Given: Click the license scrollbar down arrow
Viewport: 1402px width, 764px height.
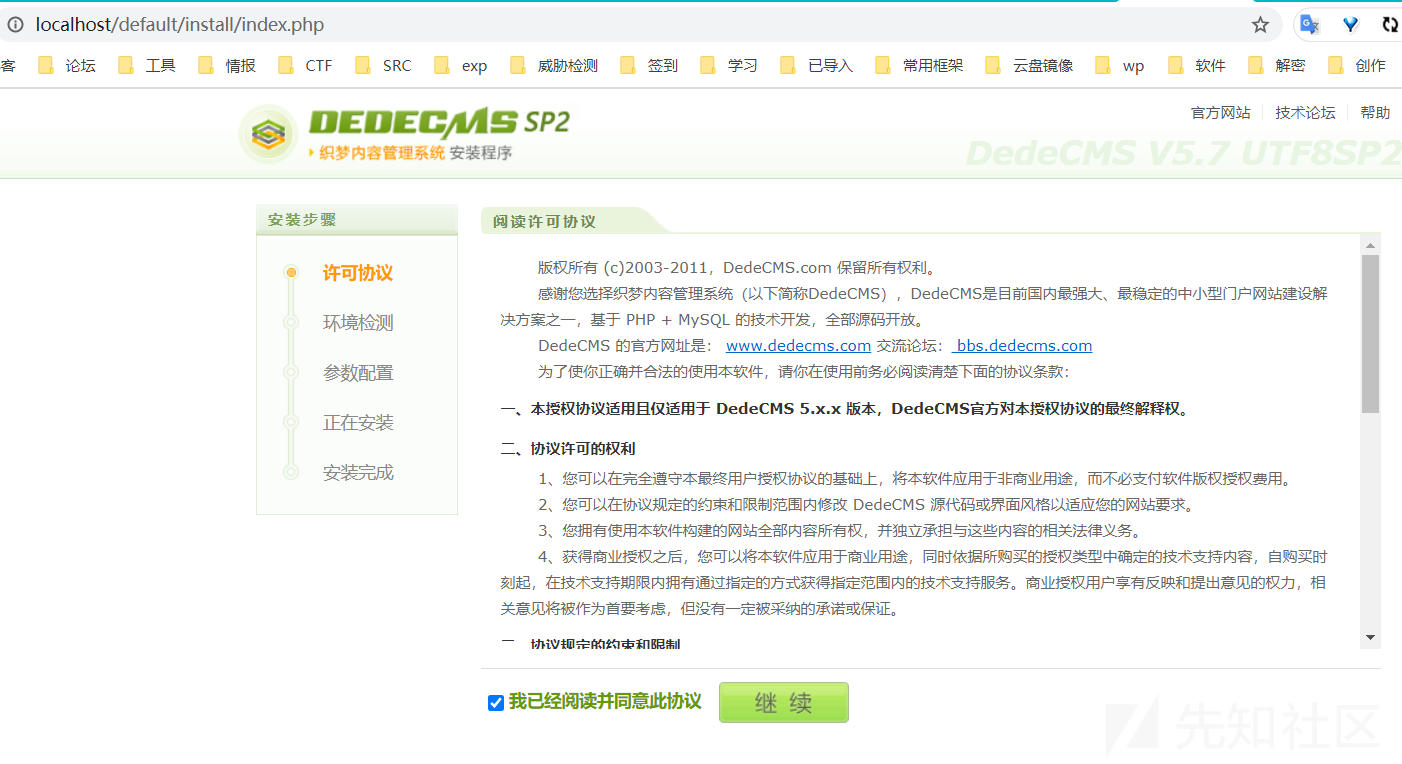Looking at the screenshot, I should (x=1370, y=637).
